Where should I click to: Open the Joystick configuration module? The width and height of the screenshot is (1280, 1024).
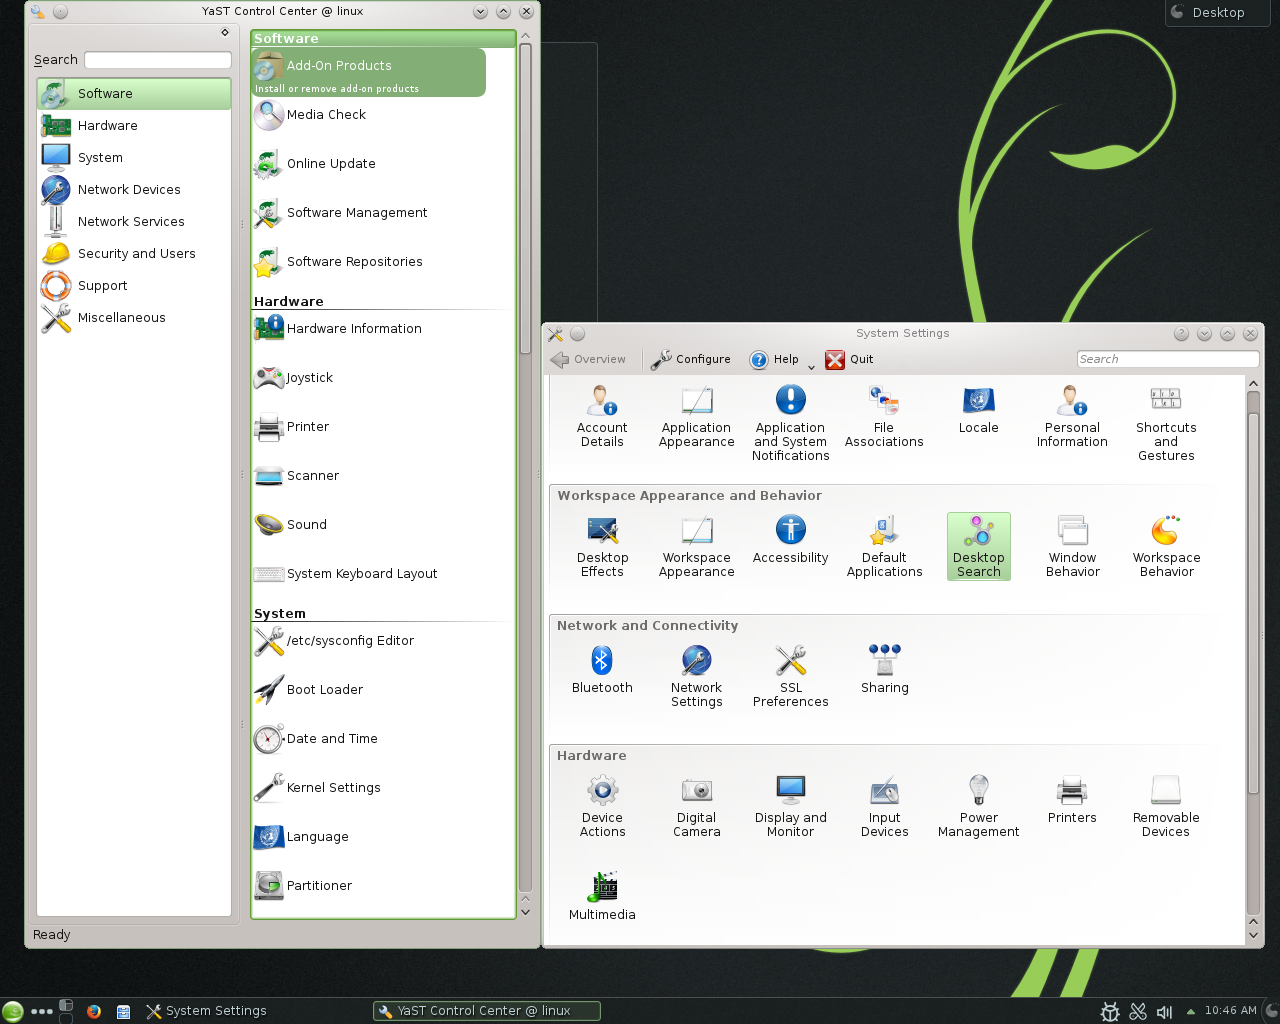[x=294, y=378]
